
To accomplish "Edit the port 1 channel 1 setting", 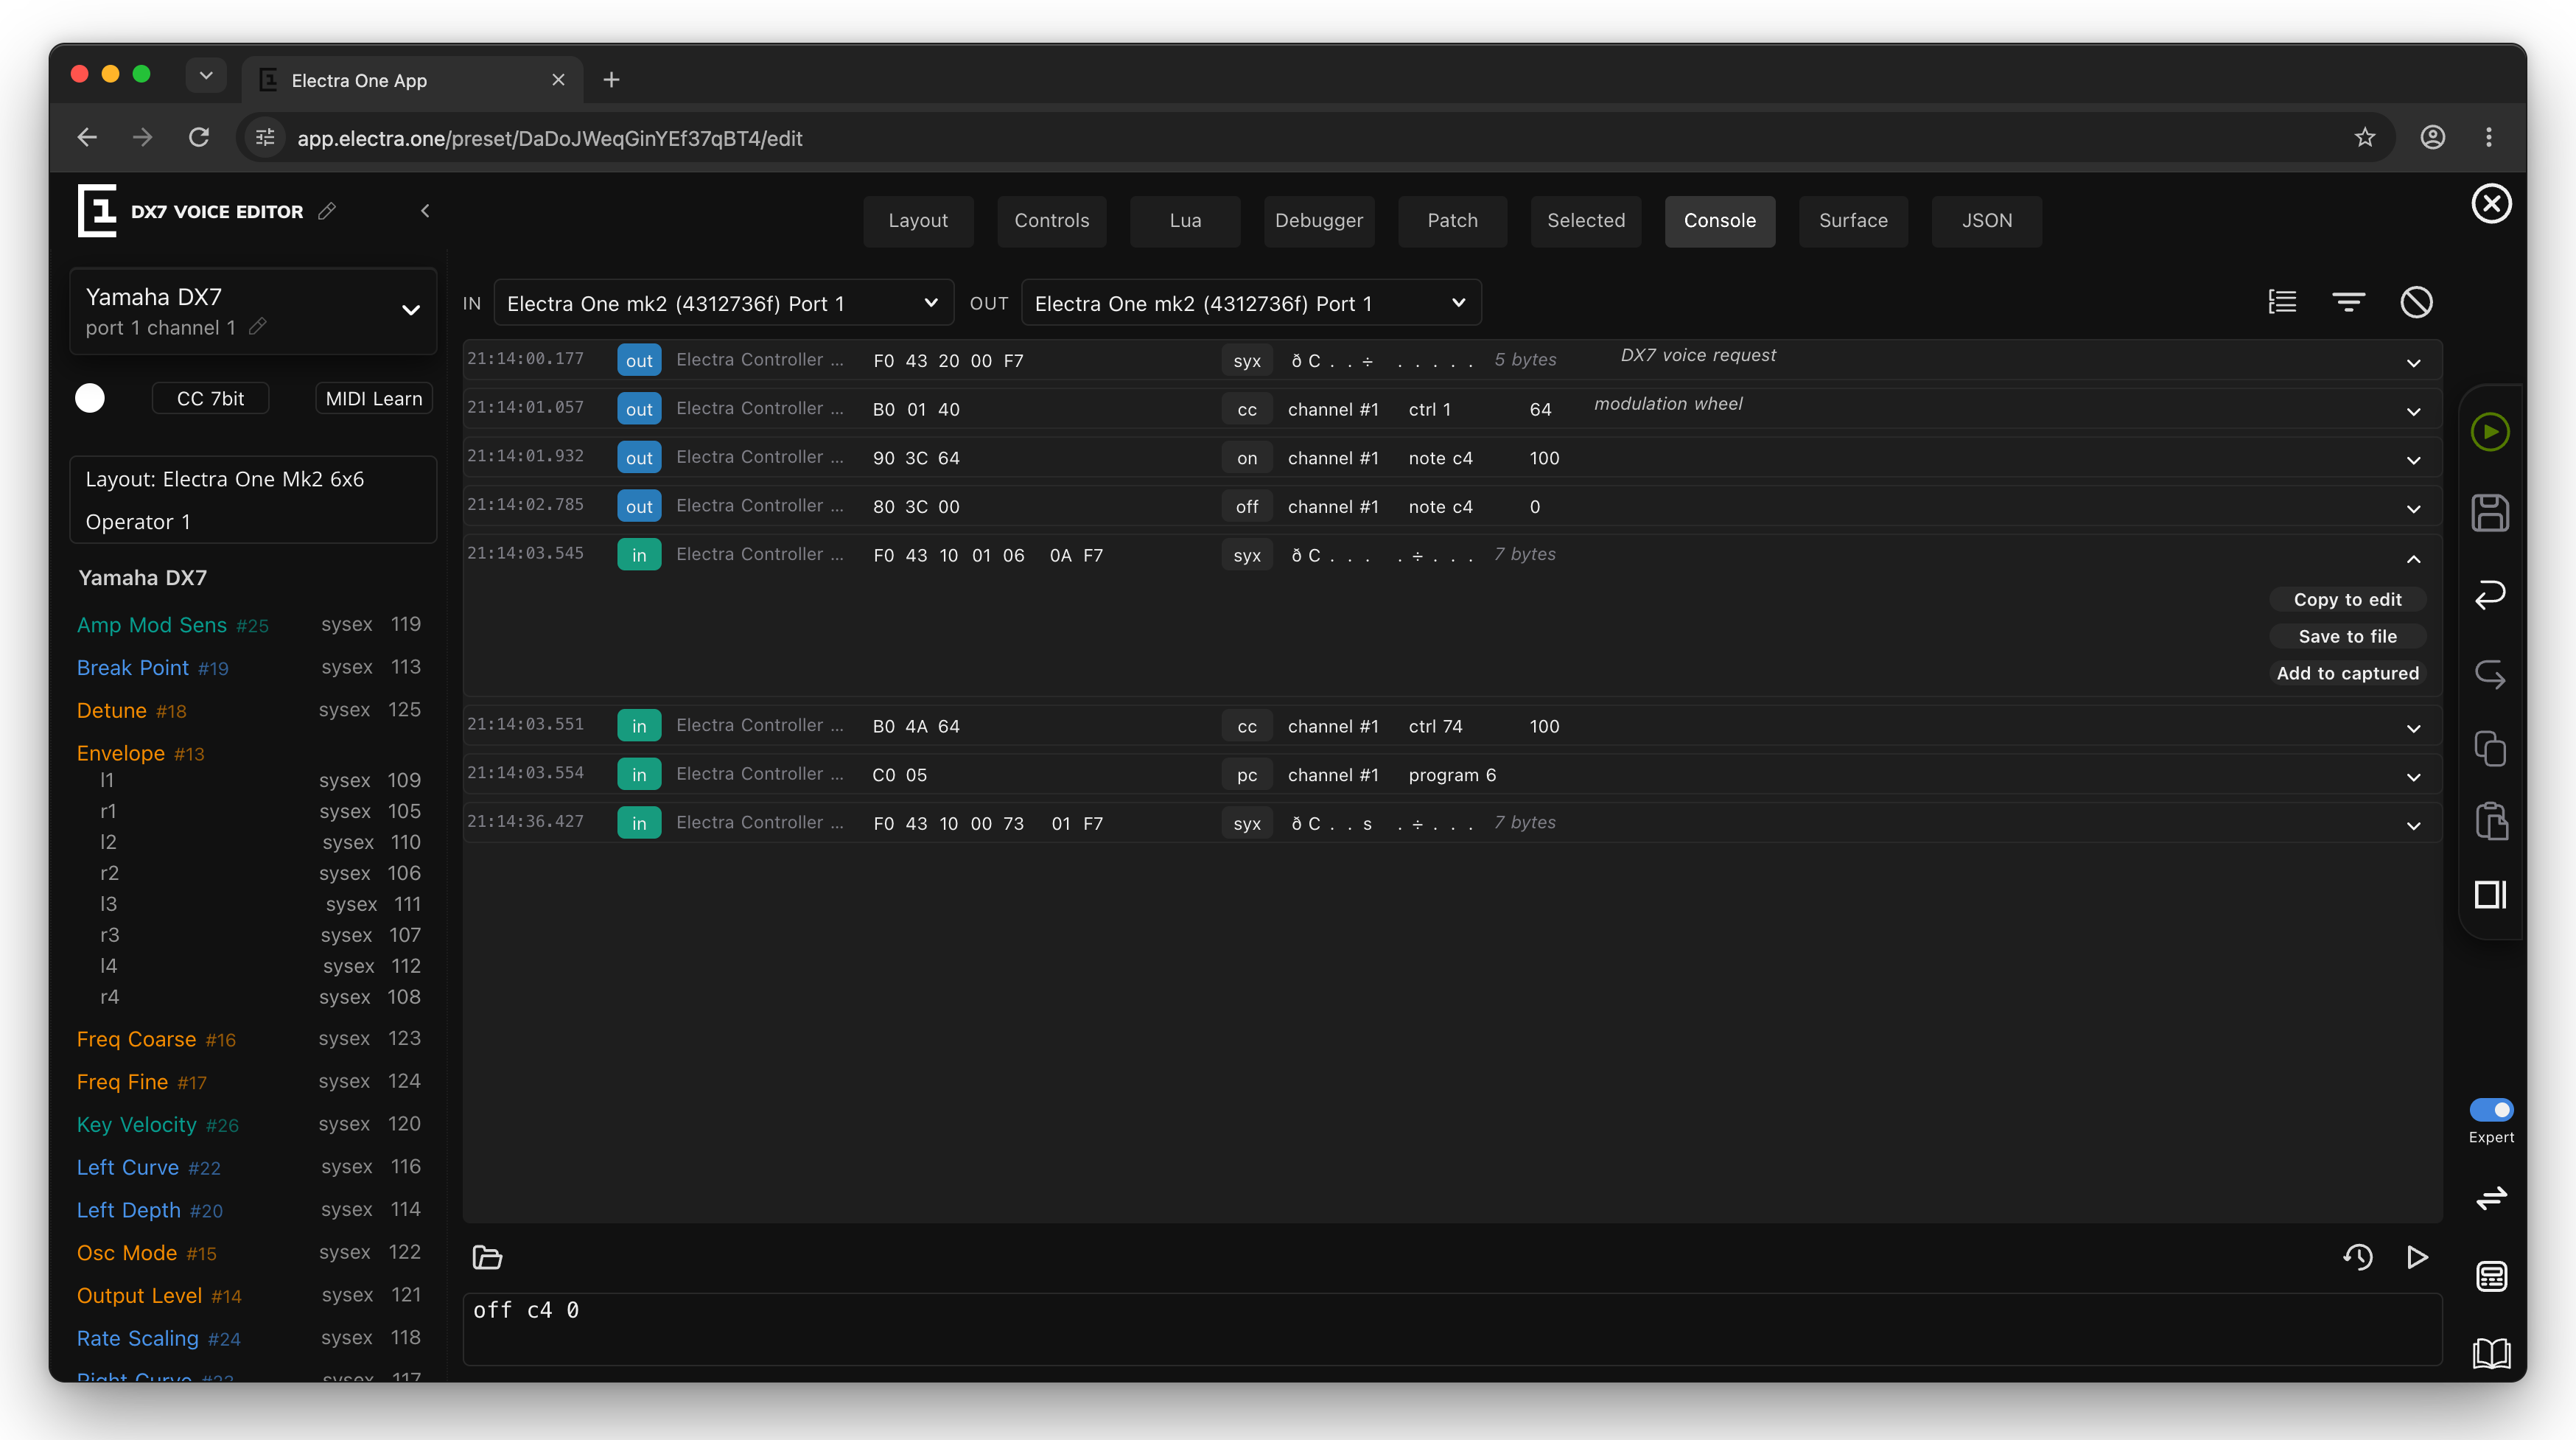I will pyautogui.click(x=258, y=327).
